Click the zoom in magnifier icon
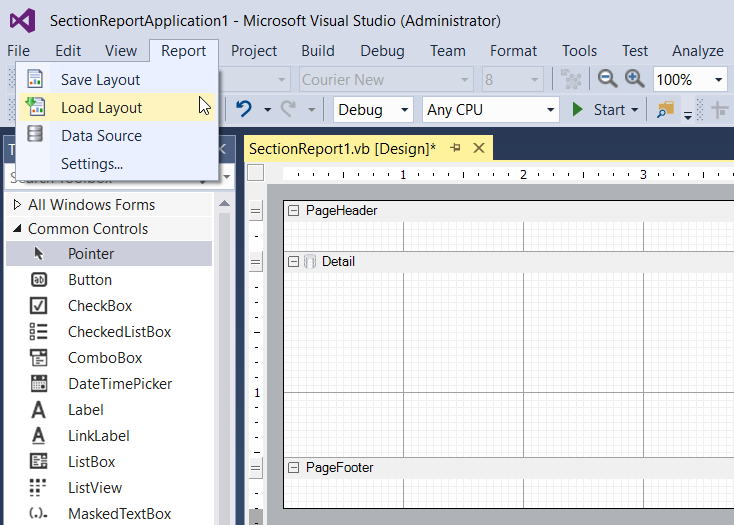Viewport: 734px width, 525px height. [x=634, y=79]
